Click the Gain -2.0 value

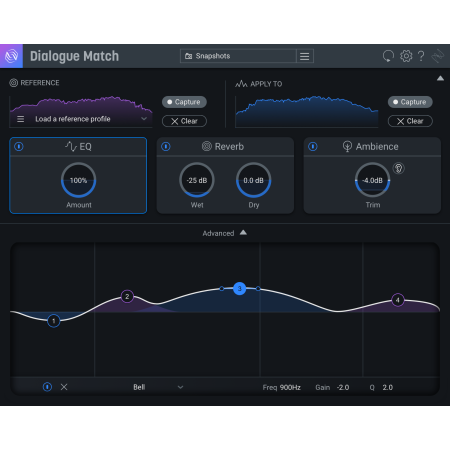pos(343,387)
